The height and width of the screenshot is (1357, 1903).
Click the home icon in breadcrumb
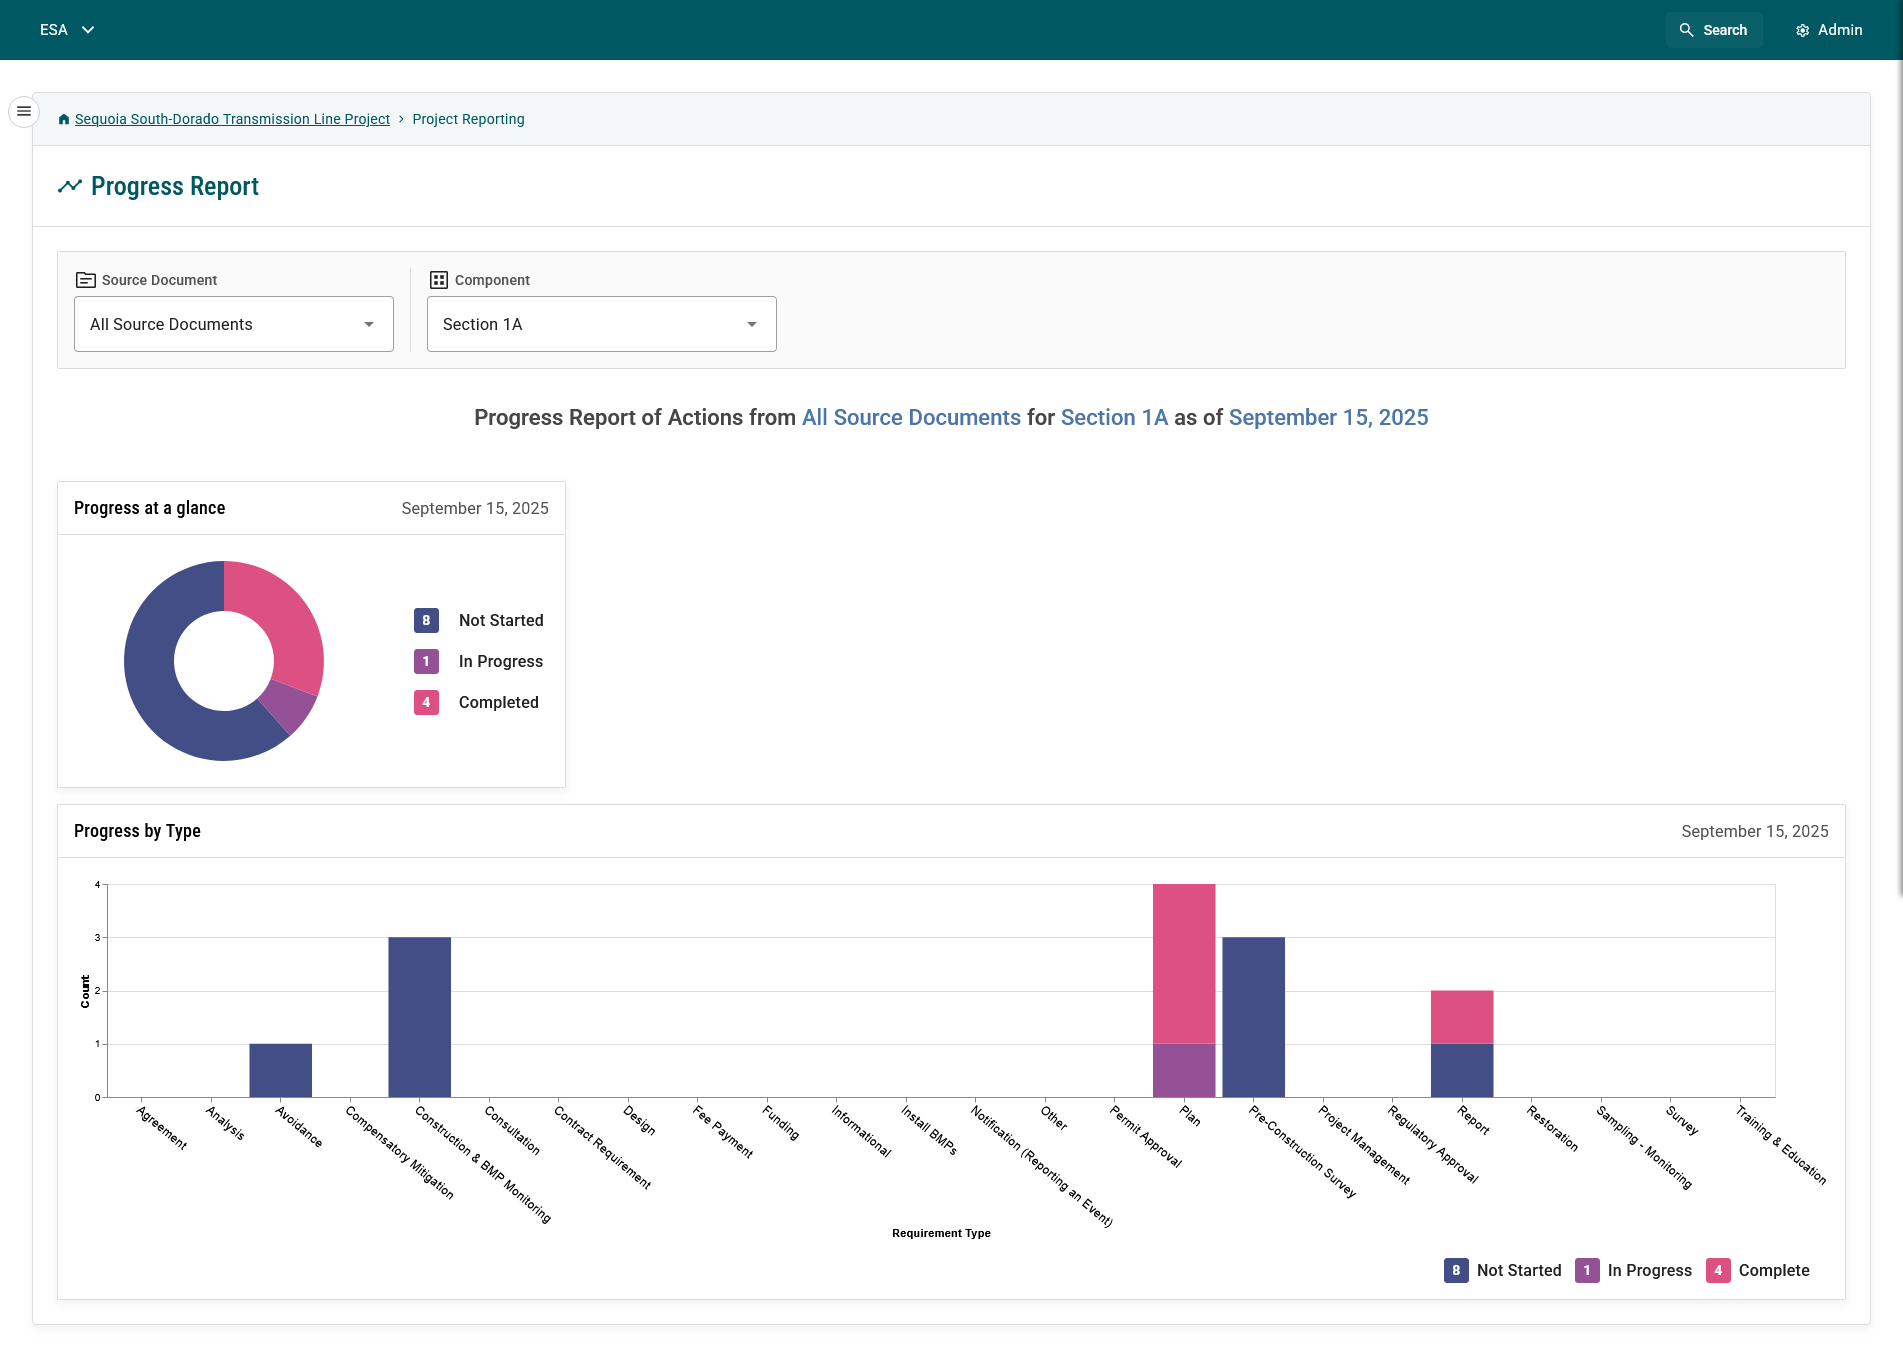pyautogui.click(x=64, y=120)
